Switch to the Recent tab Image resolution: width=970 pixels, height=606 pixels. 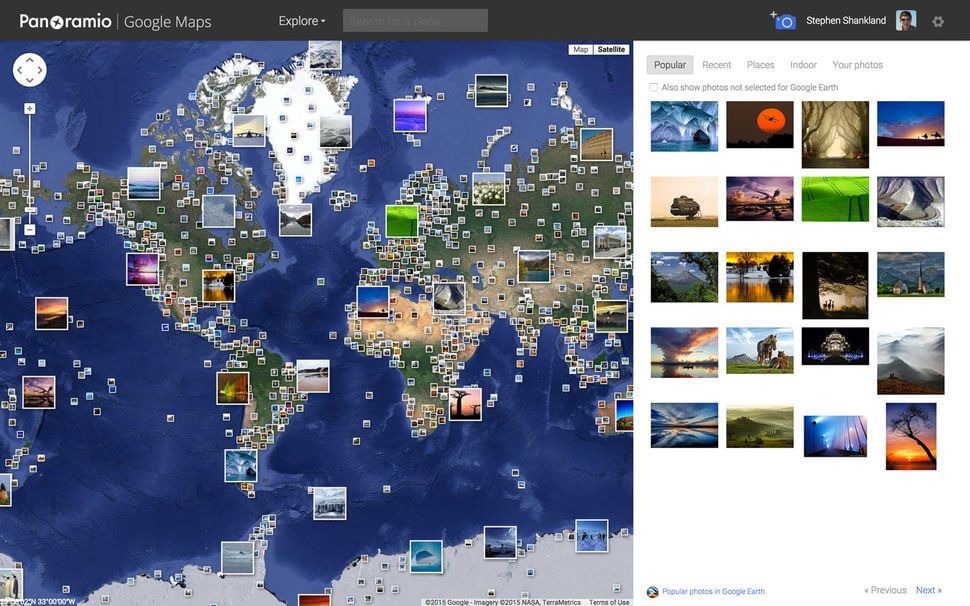tap(716, 64)
